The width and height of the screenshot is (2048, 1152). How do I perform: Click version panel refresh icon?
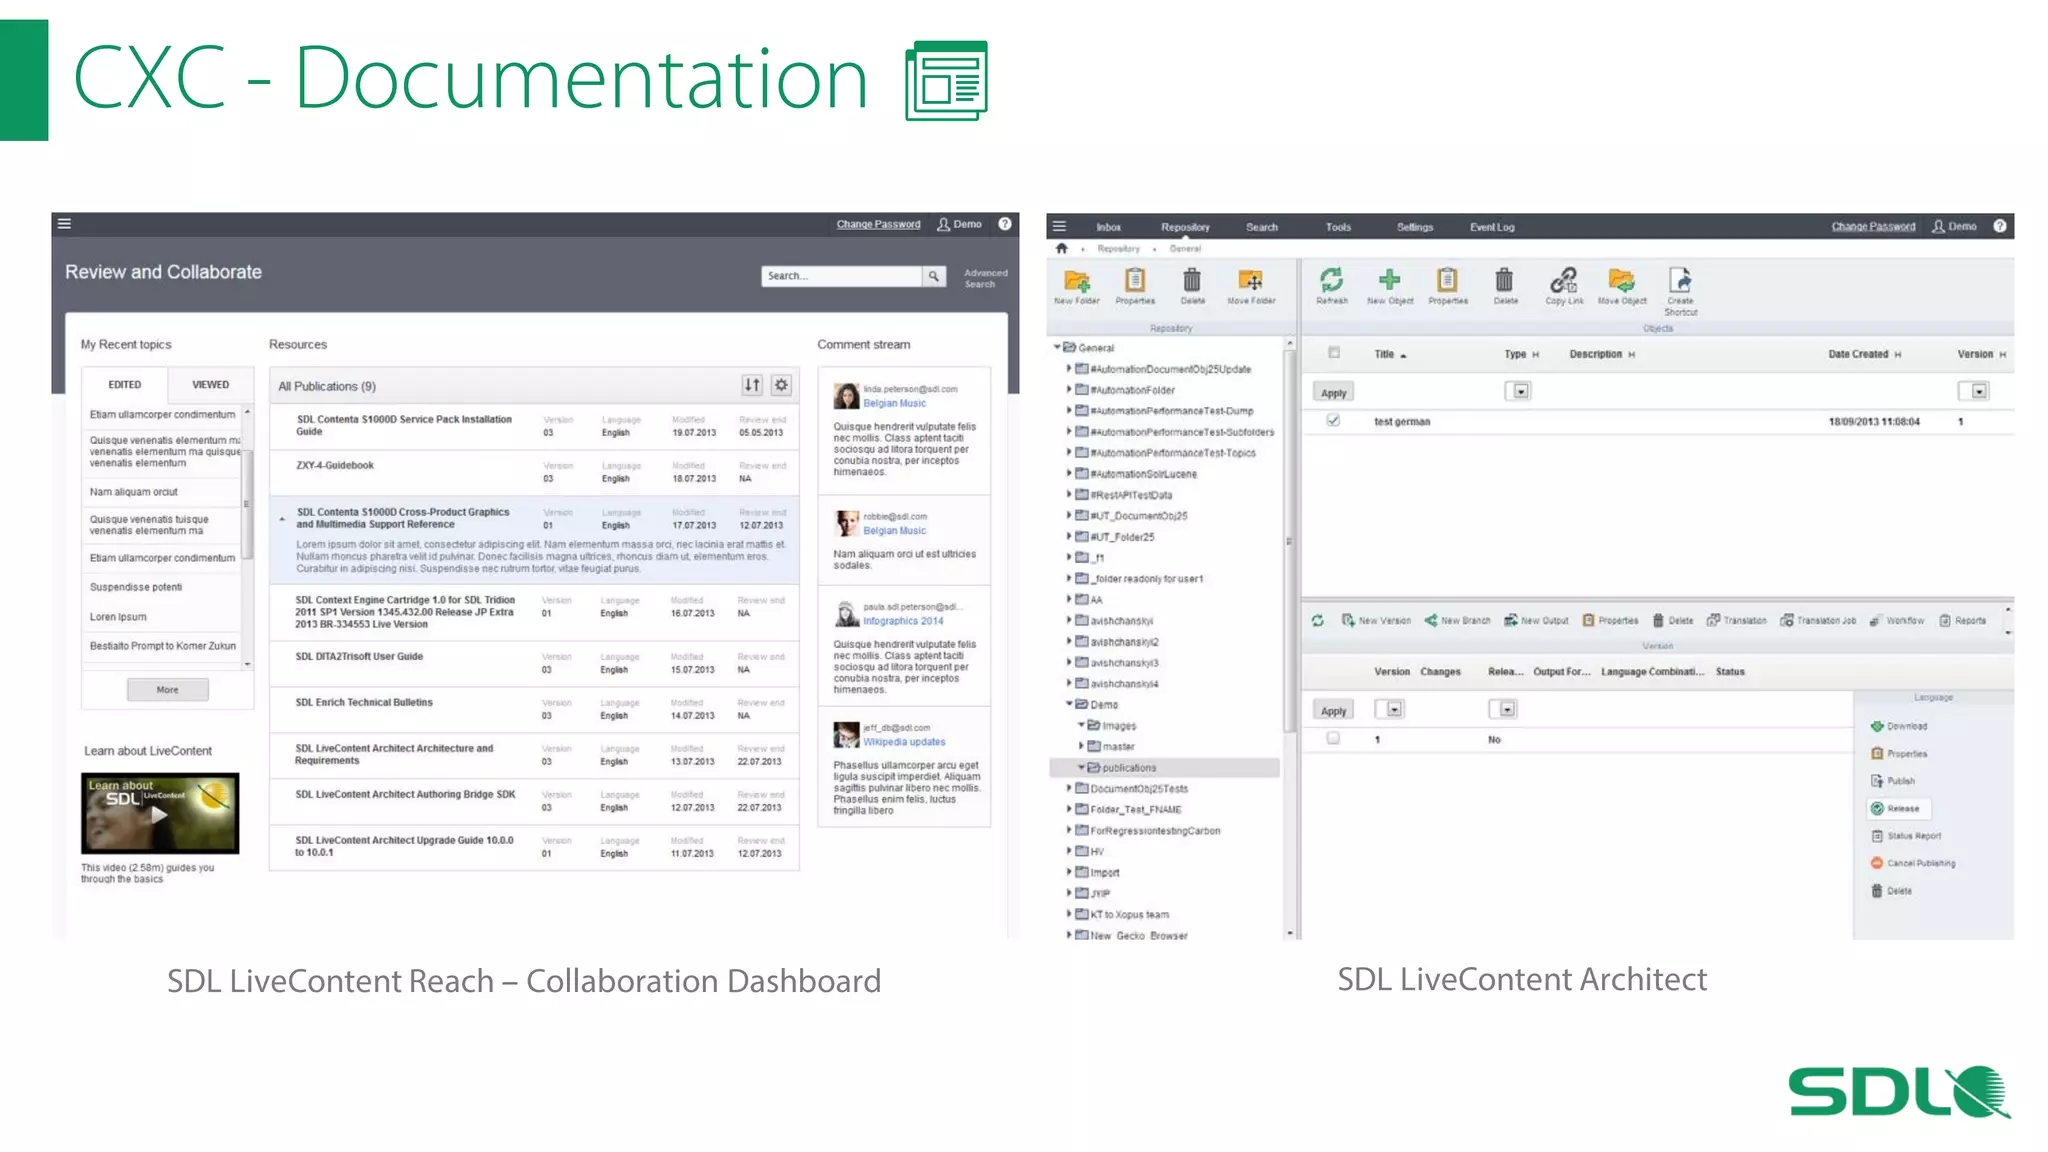(x=1318, y=621)
